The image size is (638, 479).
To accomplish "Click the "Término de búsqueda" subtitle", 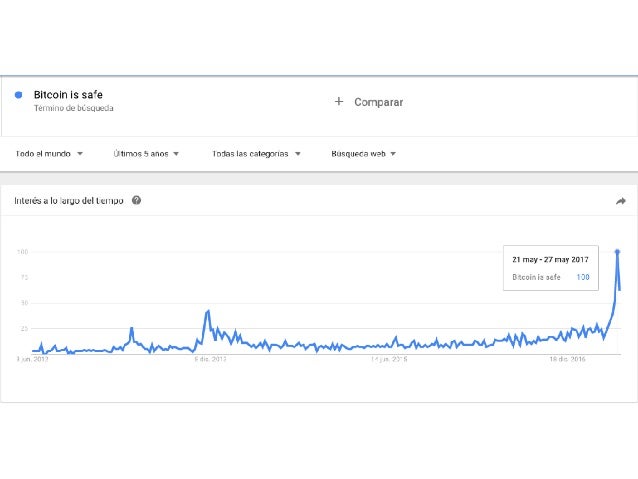I will 73,108.
